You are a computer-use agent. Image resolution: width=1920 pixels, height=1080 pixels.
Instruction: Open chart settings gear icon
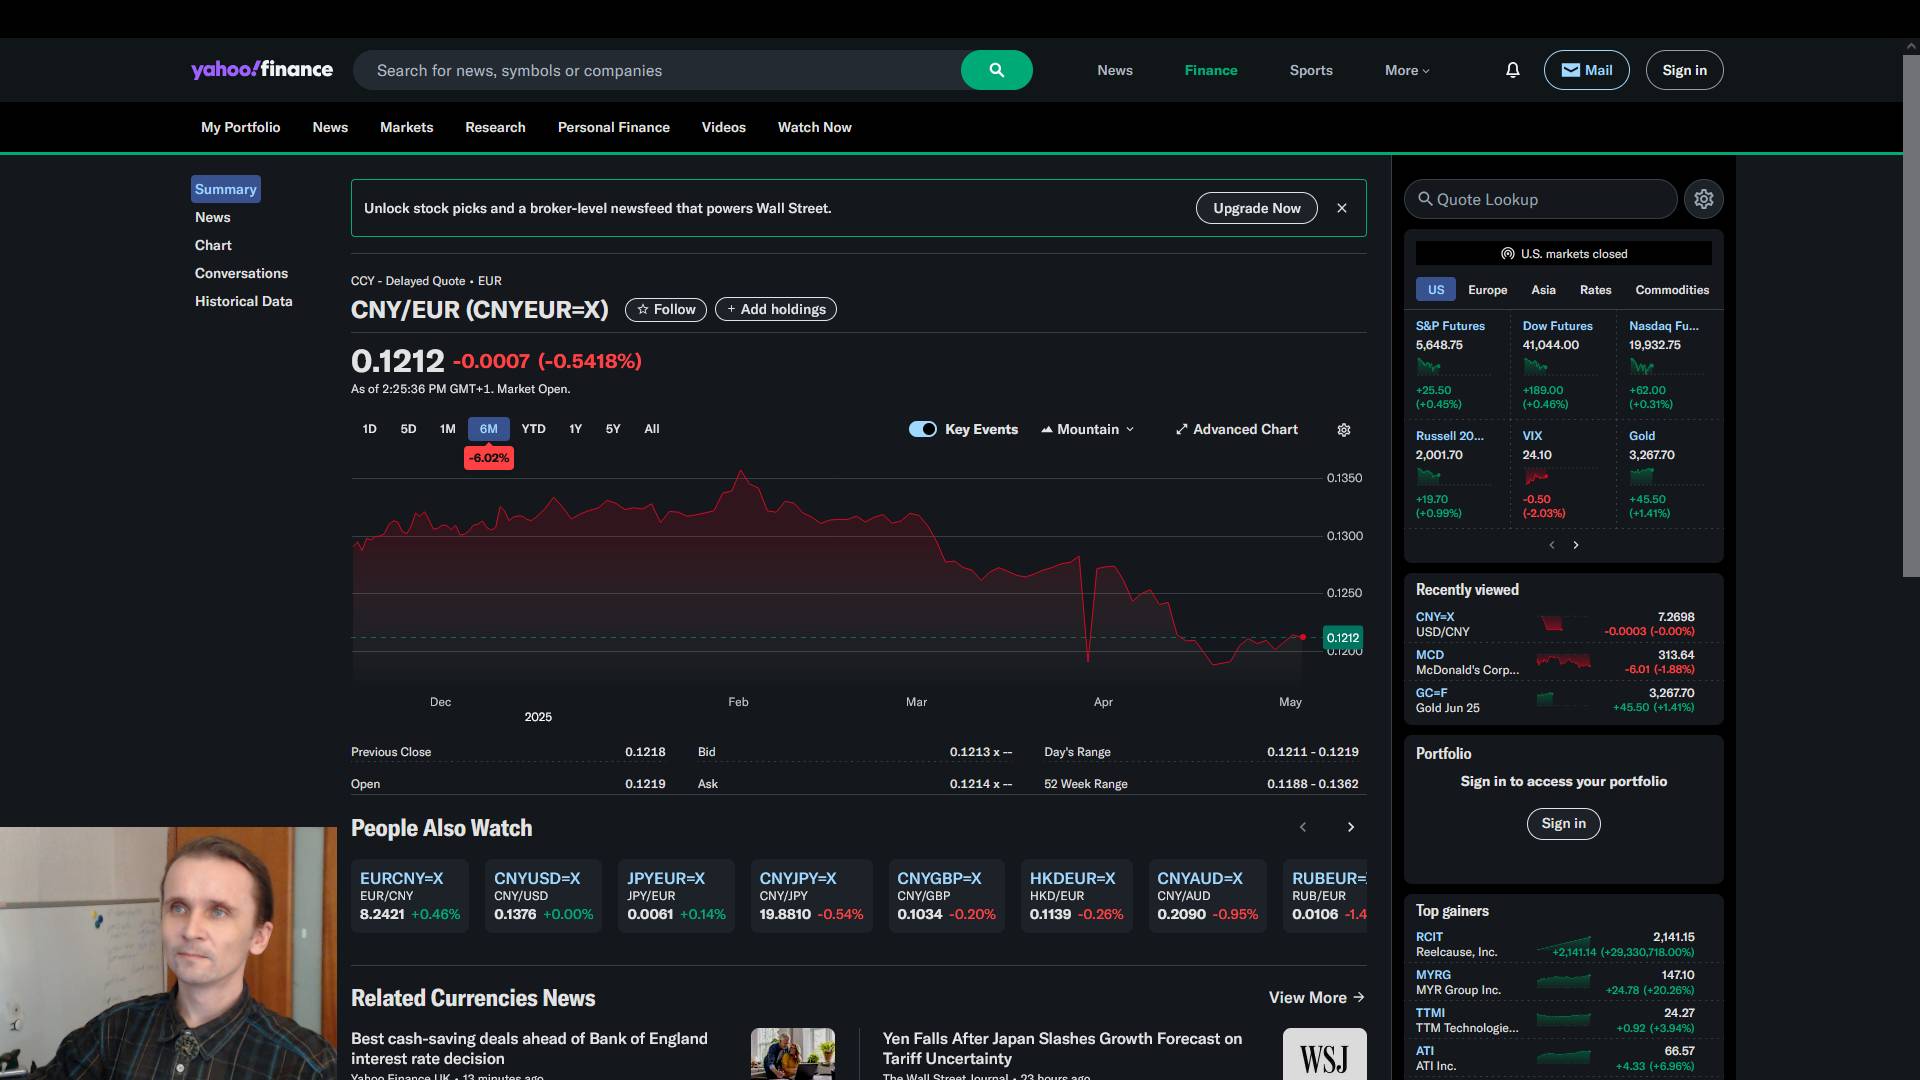point(1343,430)
